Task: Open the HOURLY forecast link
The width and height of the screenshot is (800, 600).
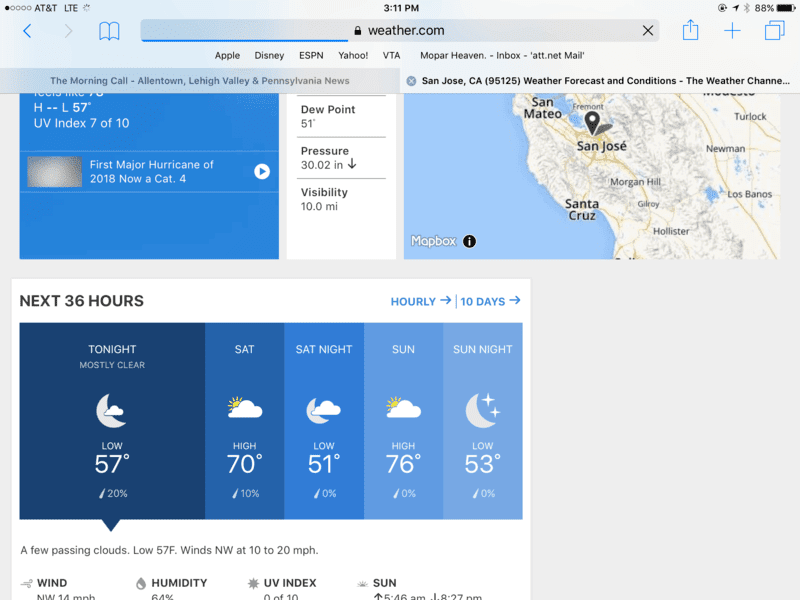Action: [420, 301]
